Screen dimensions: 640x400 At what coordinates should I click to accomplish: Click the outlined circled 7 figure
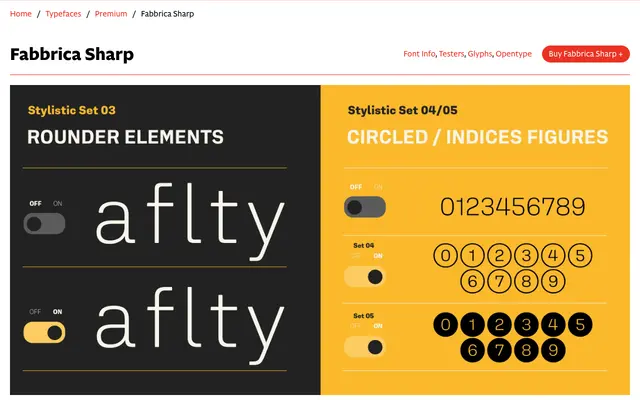point(499,281)
